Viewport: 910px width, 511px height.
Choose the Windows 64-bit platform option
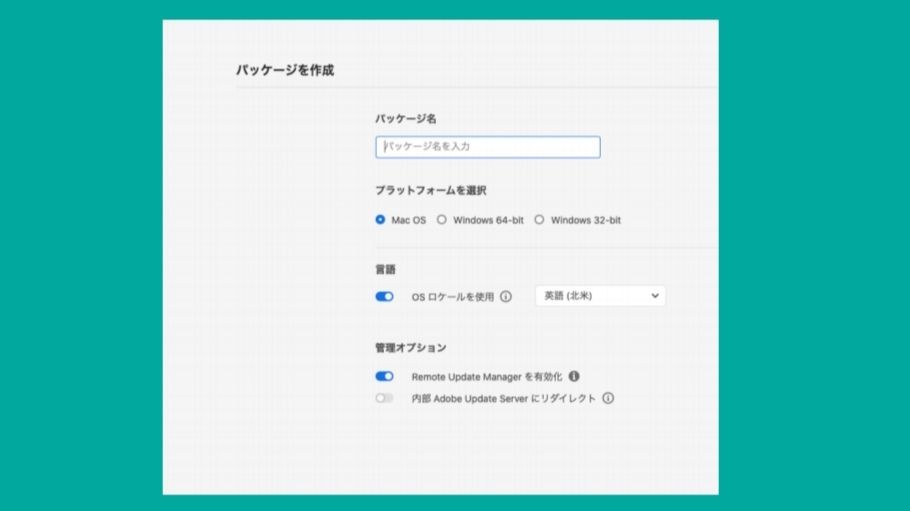(442, 220)
